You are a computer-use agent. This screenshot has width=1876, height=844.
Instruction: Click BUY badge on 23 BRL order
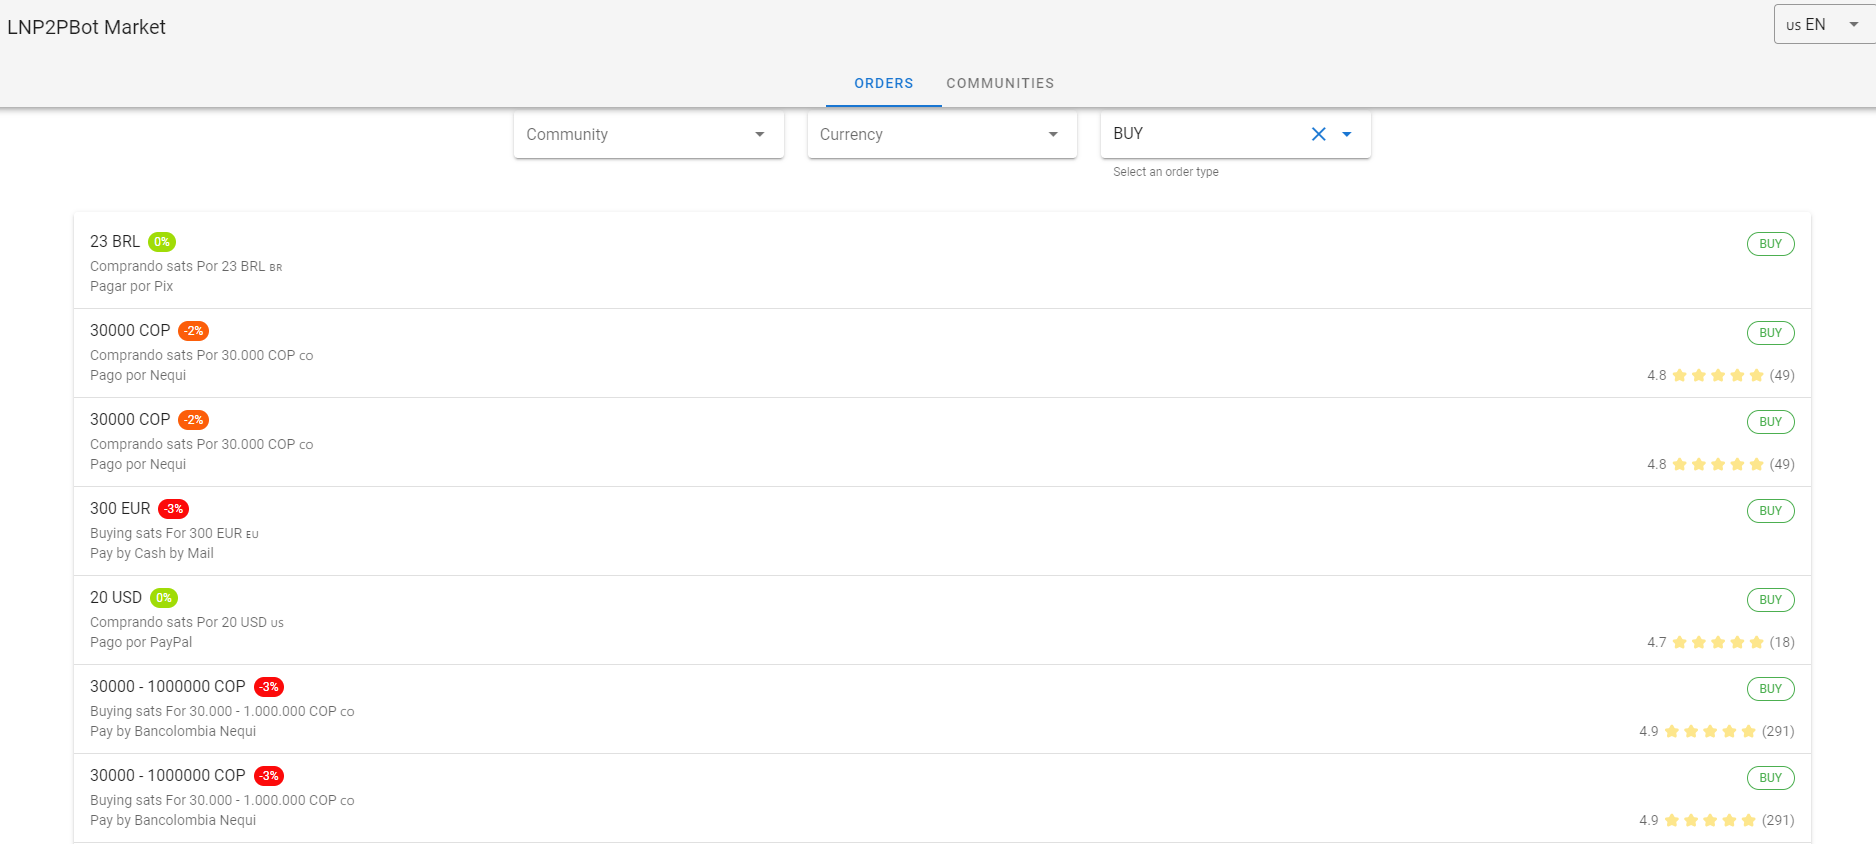(x=1770, y=244)
